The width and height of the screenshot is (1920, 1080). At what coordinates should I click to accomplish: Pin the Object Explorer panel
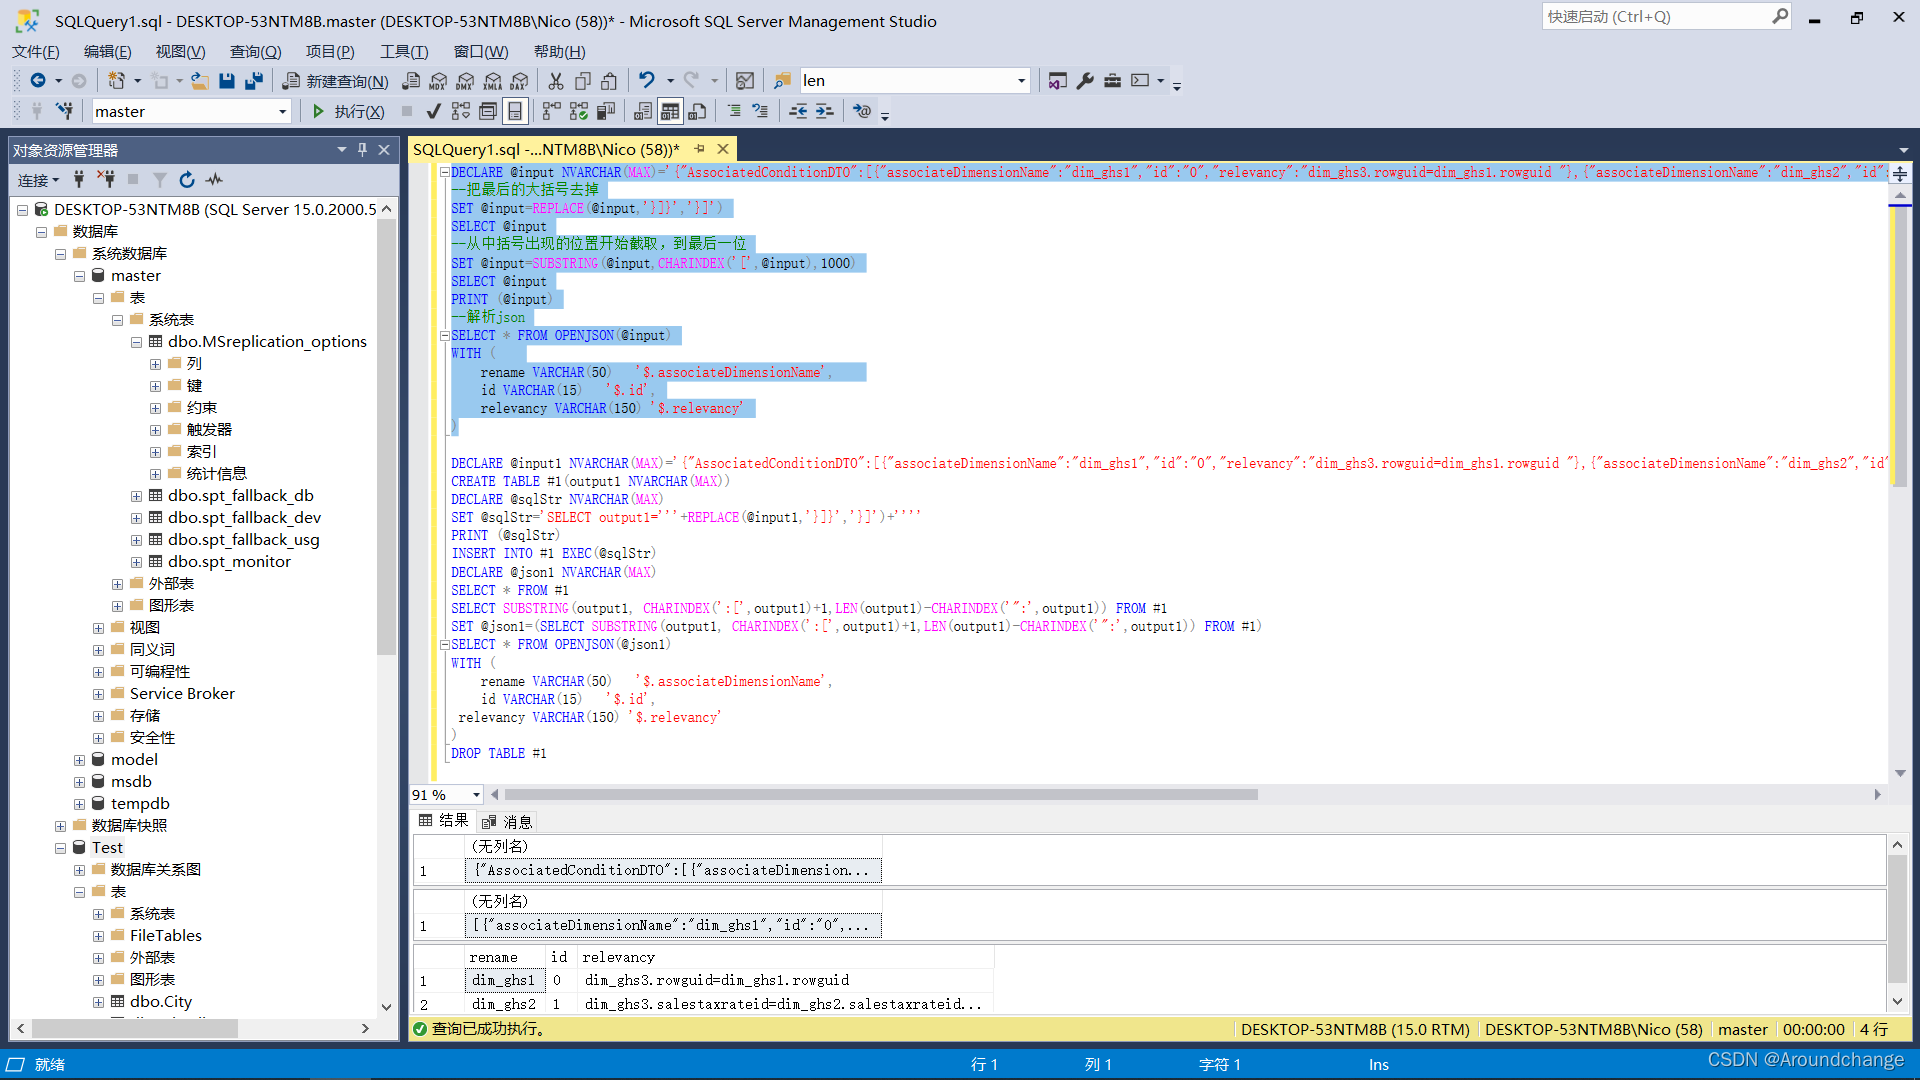pos(362,150)
